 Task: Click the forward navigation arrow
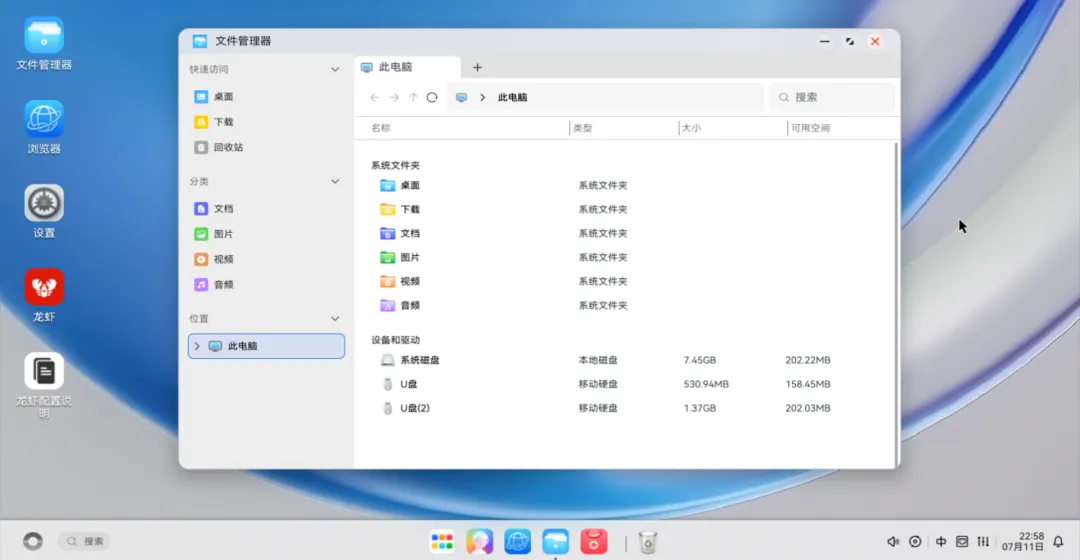click(x=394, y=98)
